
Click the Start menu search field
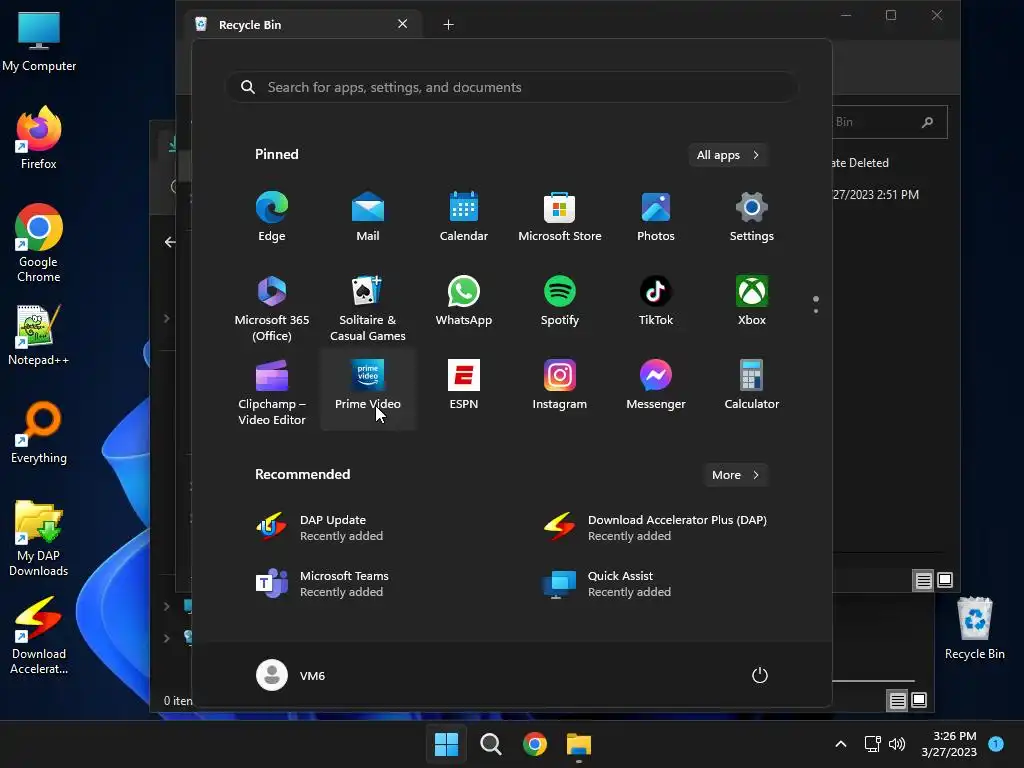point(511,87)
